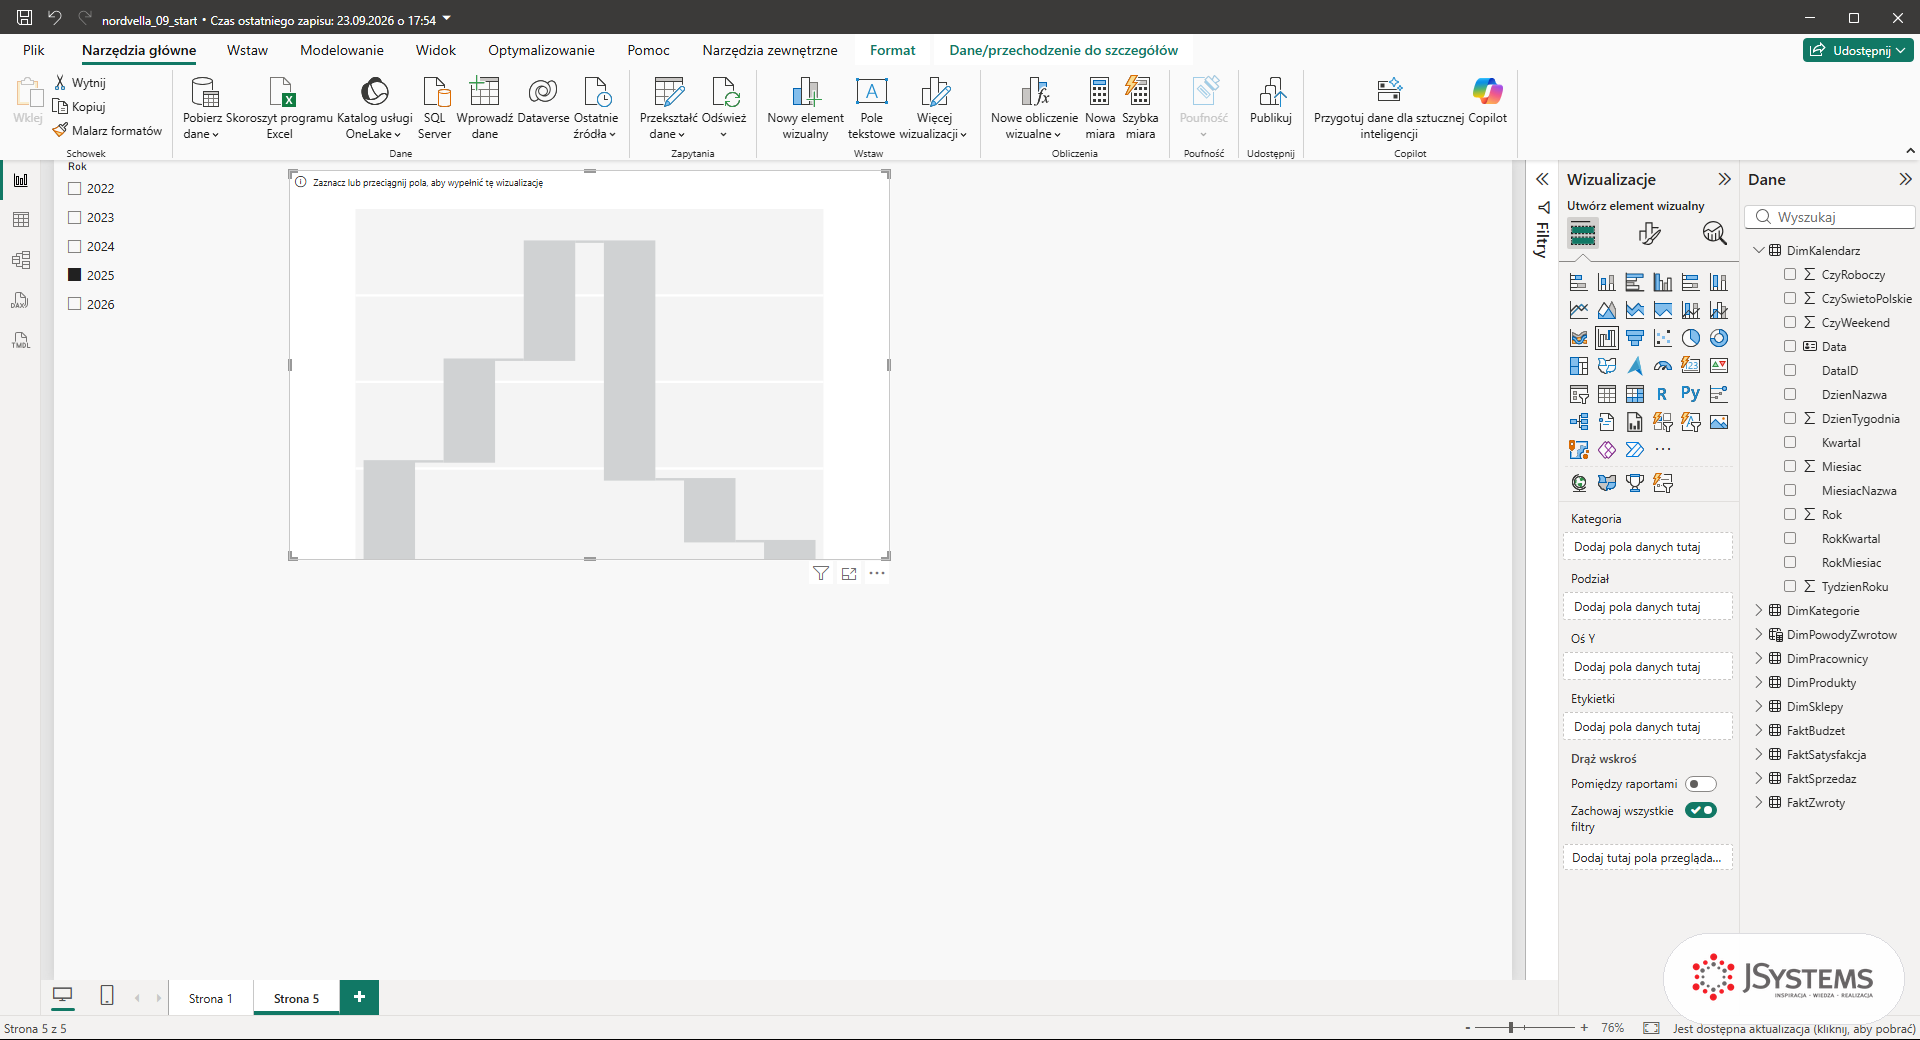Switch to Strona 1 page tab
Screen dimensions: 1920x1040
(x=210, y=998)
